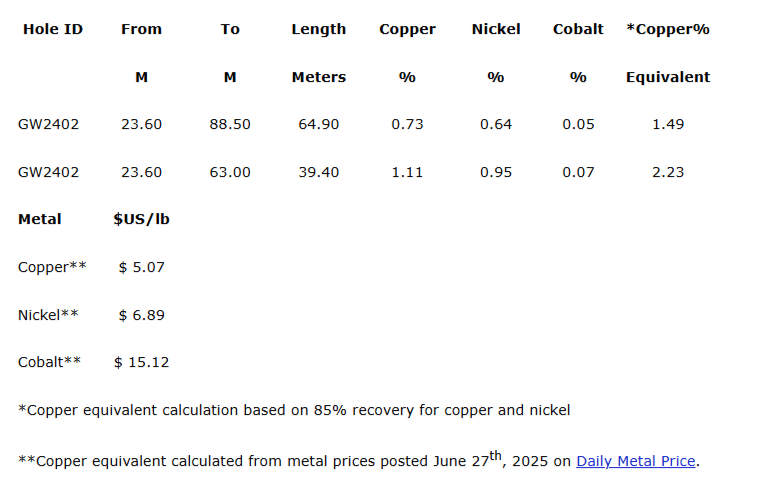Select the 64.90 length cell

click(x=318, y=124)
